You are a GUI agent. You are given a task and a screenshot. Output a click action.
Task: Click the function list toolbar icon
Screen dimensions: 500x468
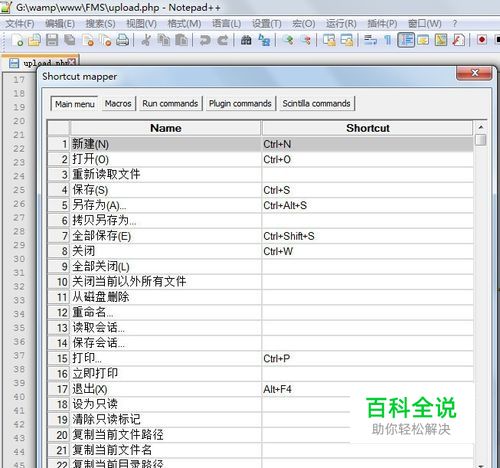pos(459,40)
